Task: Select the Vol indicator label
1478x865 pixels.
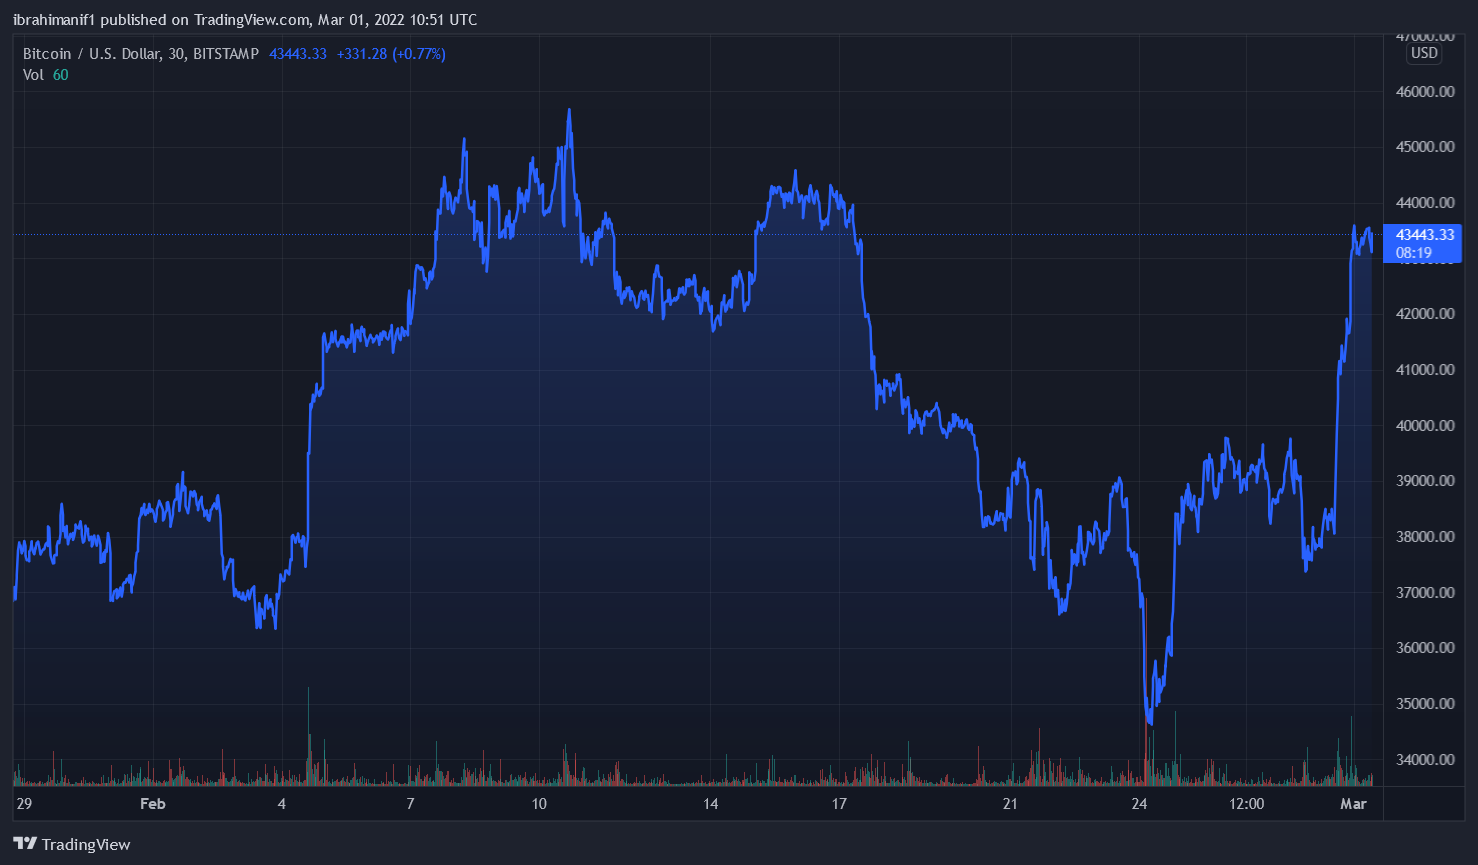Action: tap(34, 75)
